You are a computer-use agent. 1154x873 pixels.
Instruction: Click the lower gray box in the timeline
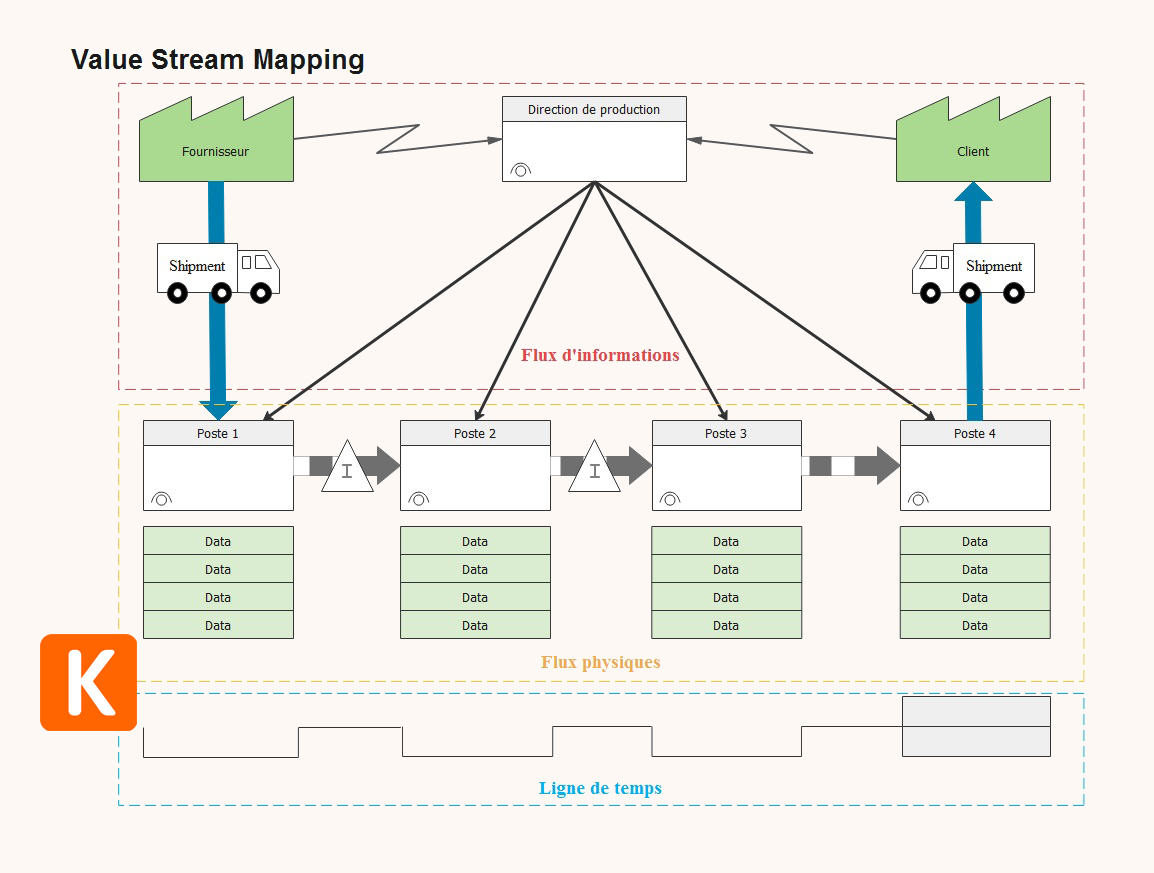click(977, 741)
